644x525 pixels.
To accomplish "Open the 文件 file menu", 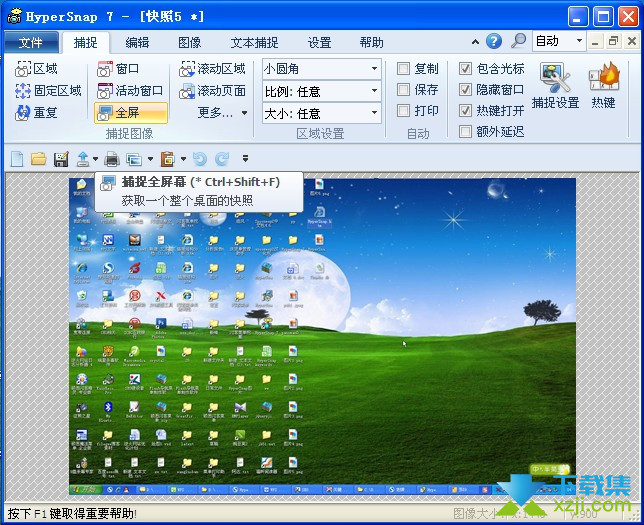I will (31, 42).
